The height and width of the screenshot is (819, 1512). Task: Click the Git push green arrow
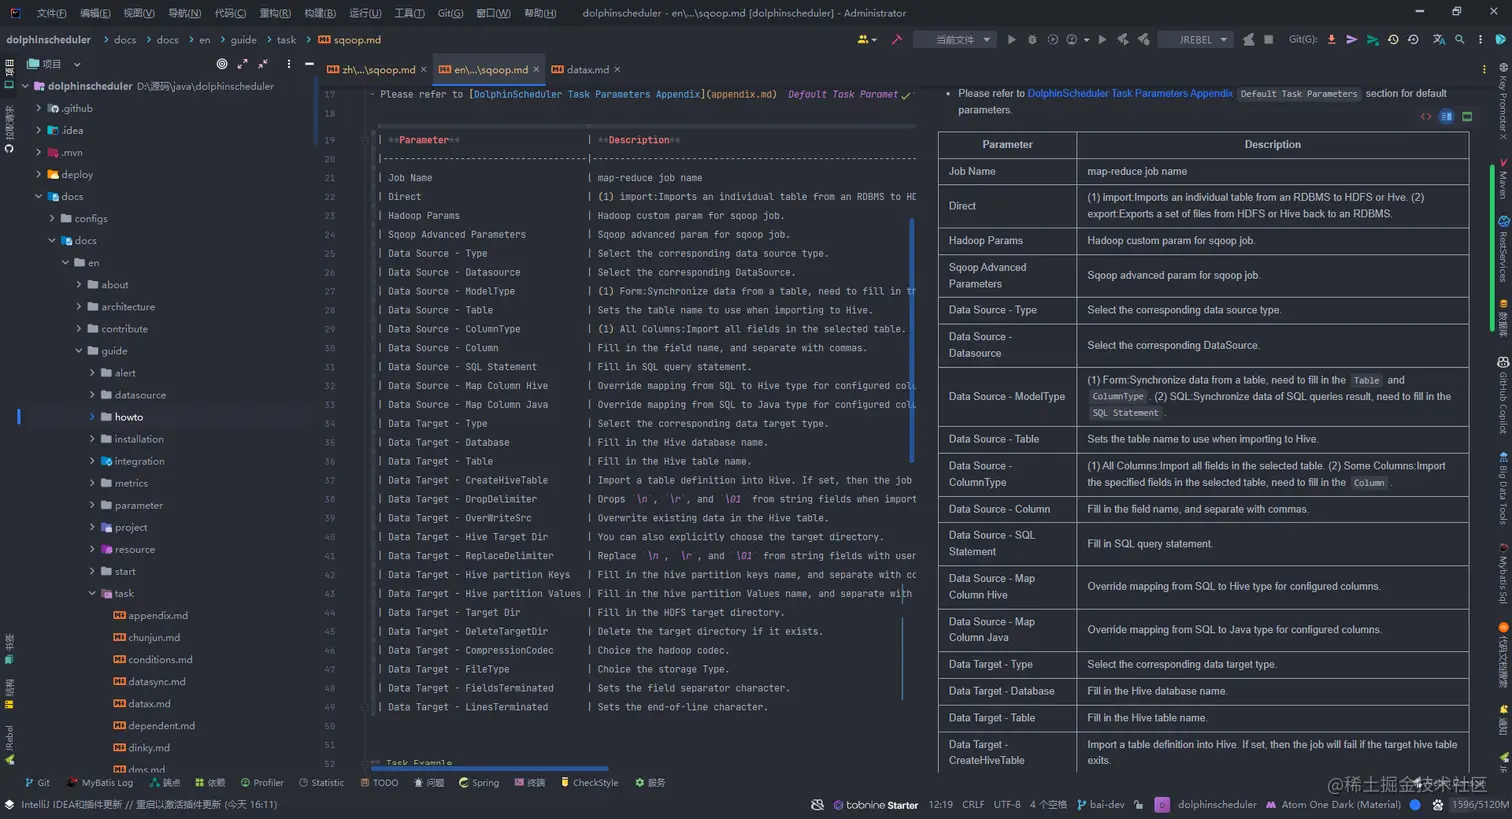coord(1372,40)
